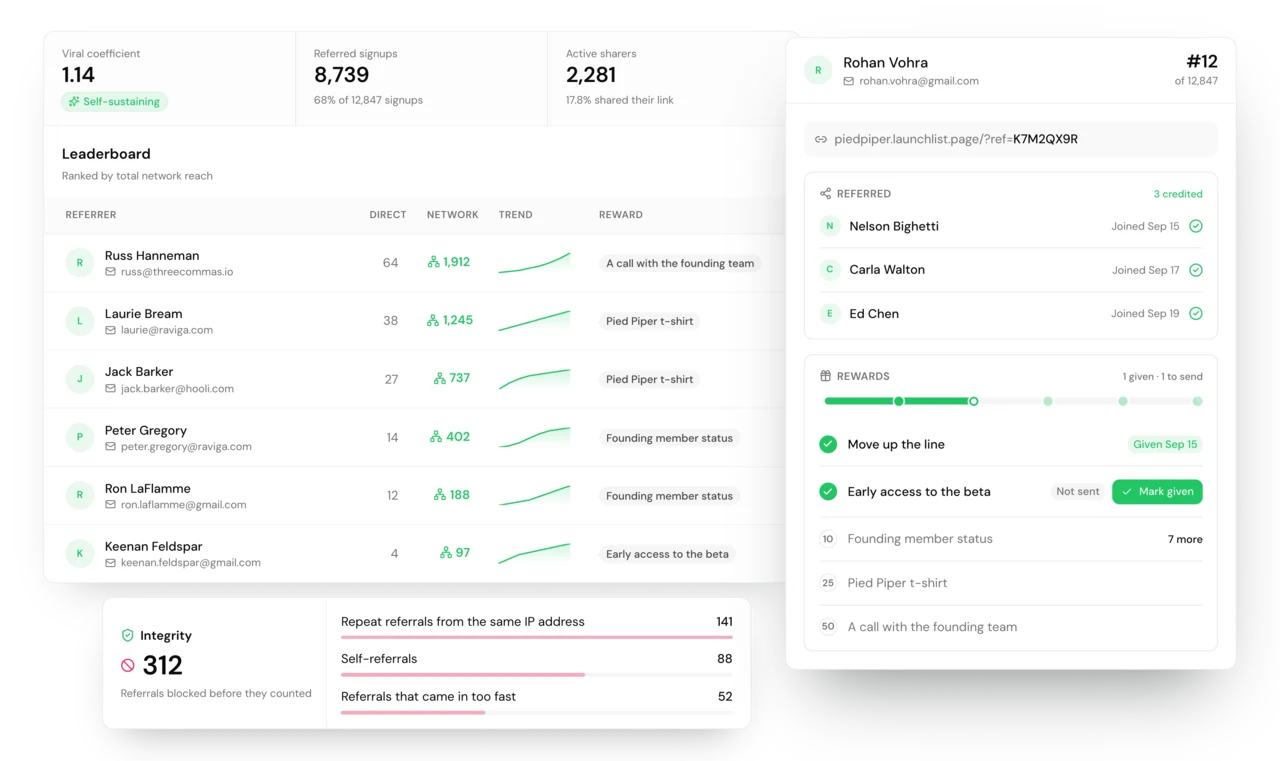Click the gift icon beside REWARDS heading

tap(825, 376)
